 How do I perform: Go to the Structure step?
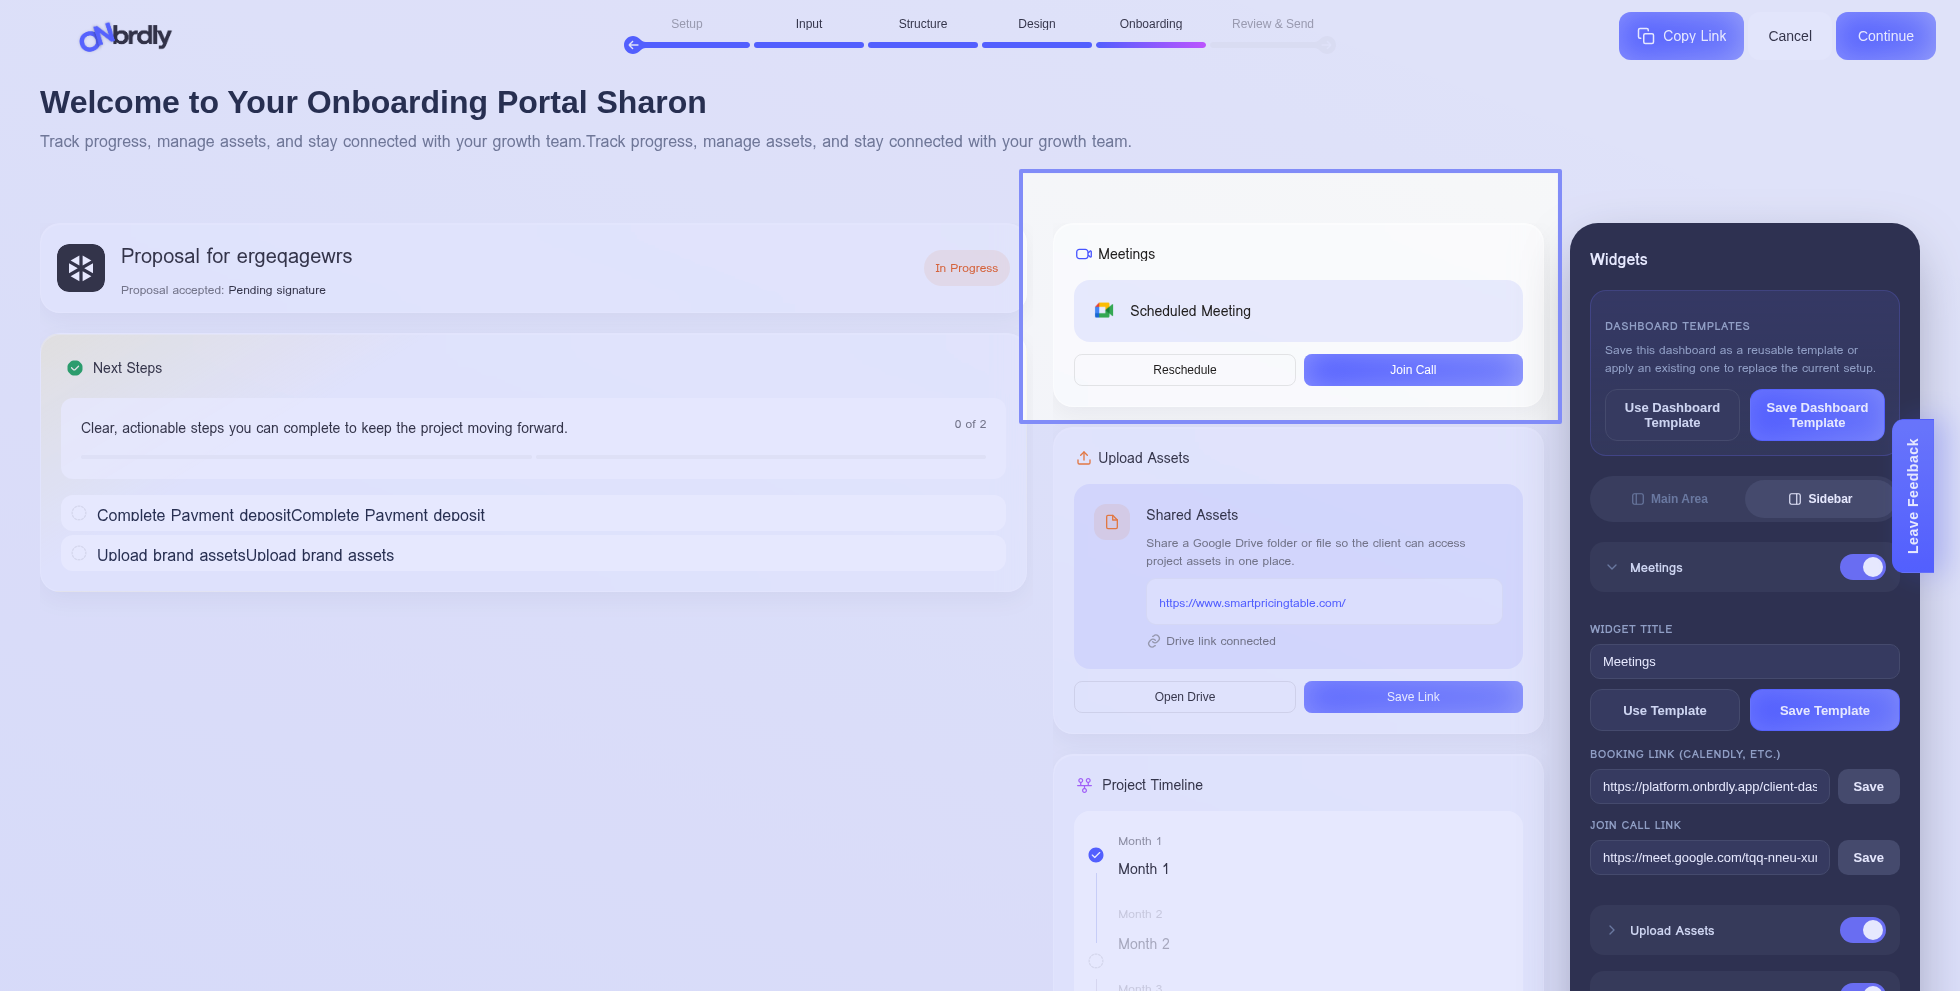point(923,24)
